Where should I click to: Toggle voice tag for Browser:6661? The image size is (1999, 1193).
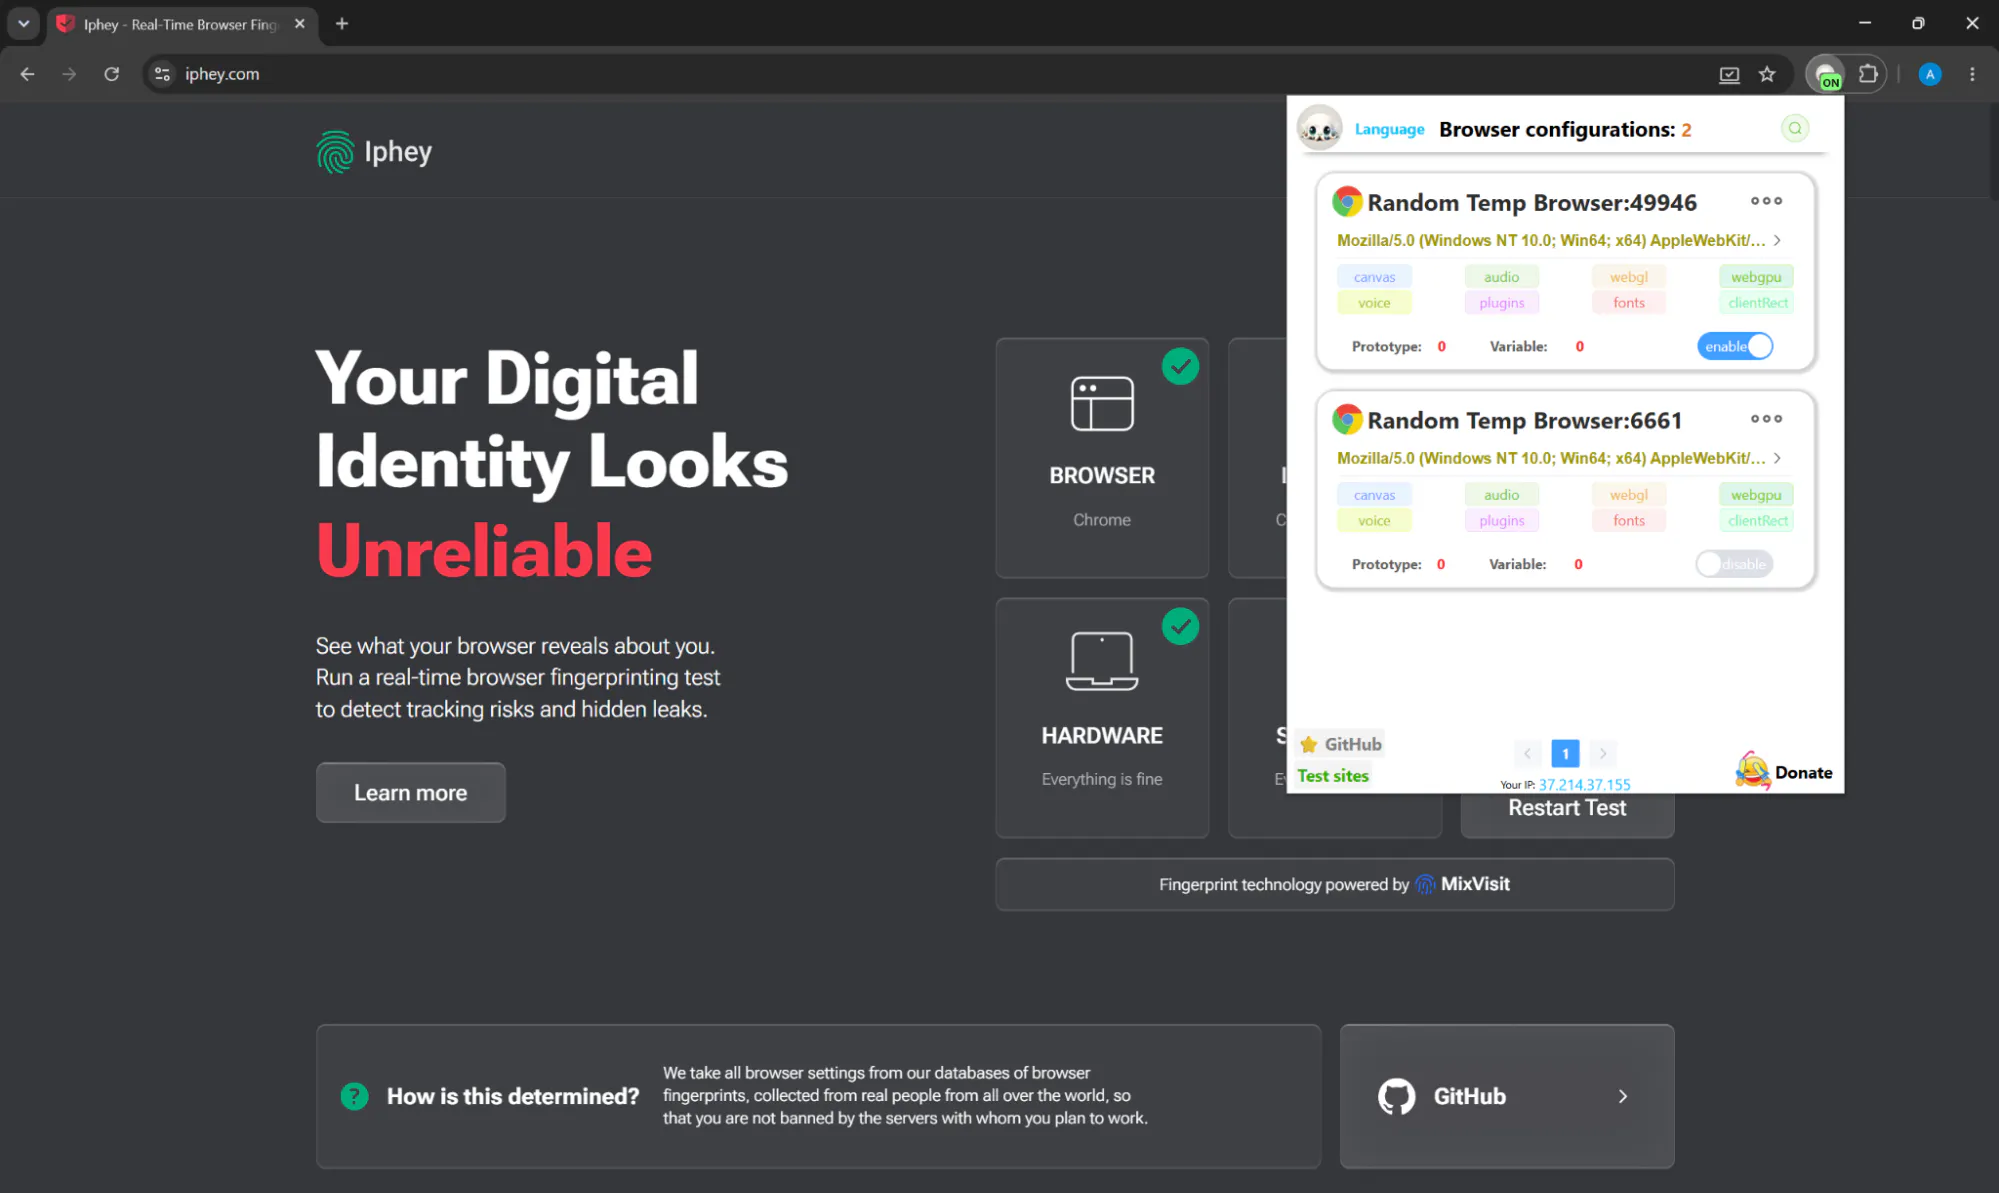tap(1374, 521)
